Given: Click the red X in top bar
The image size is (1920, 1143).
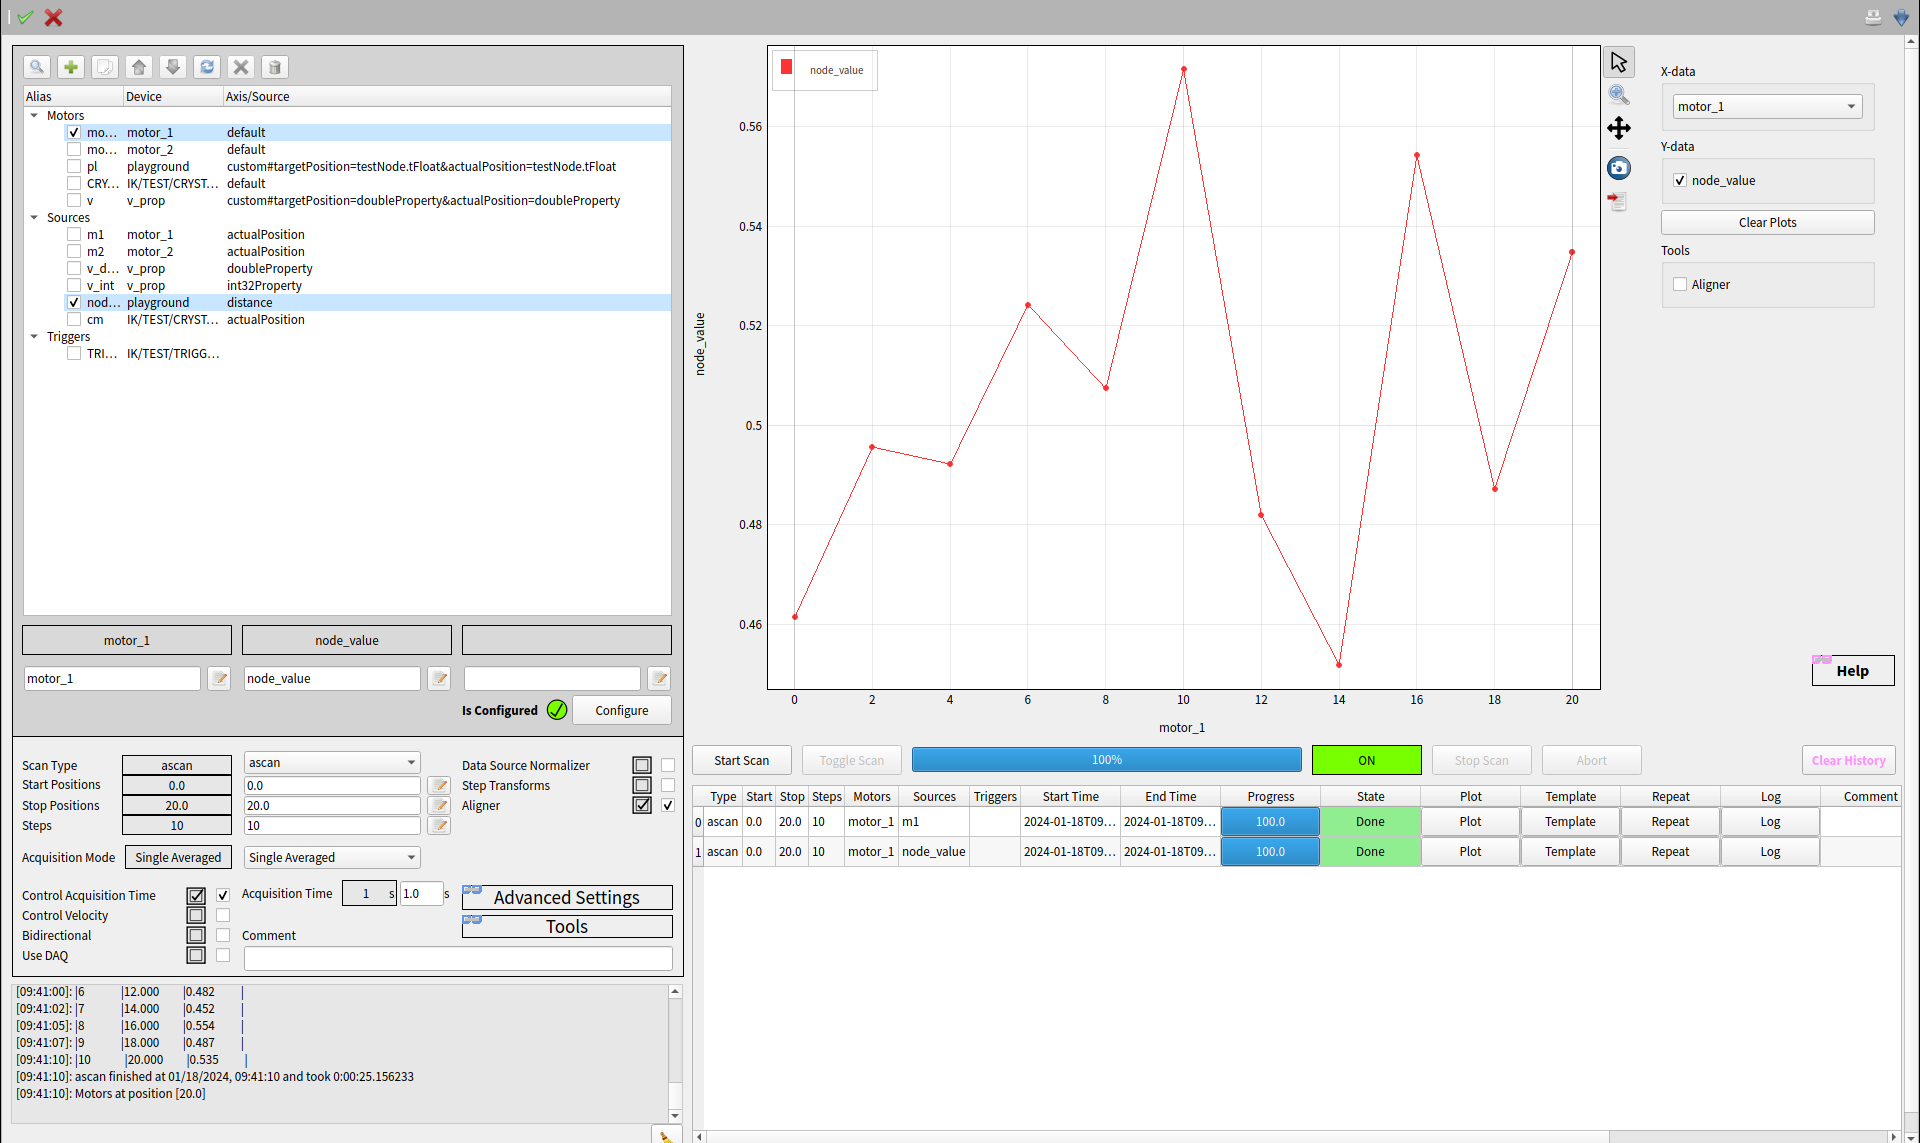Looking at the screenshot, I should (x=54, y=17).
